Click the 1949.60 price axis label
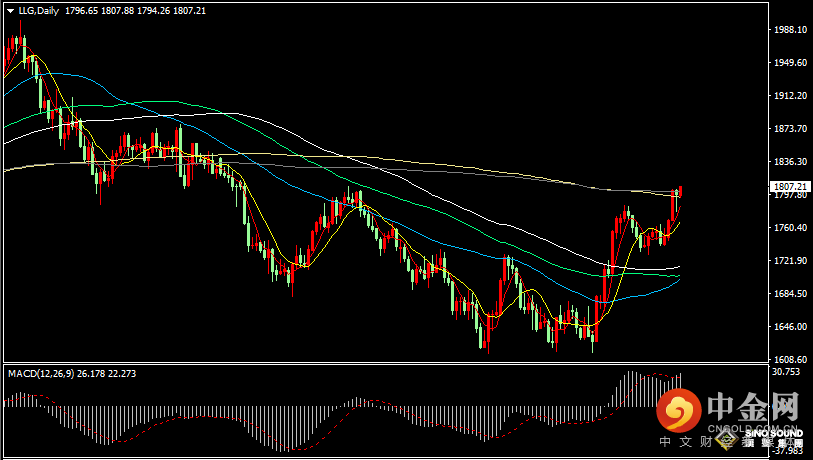 pos(790,63)
